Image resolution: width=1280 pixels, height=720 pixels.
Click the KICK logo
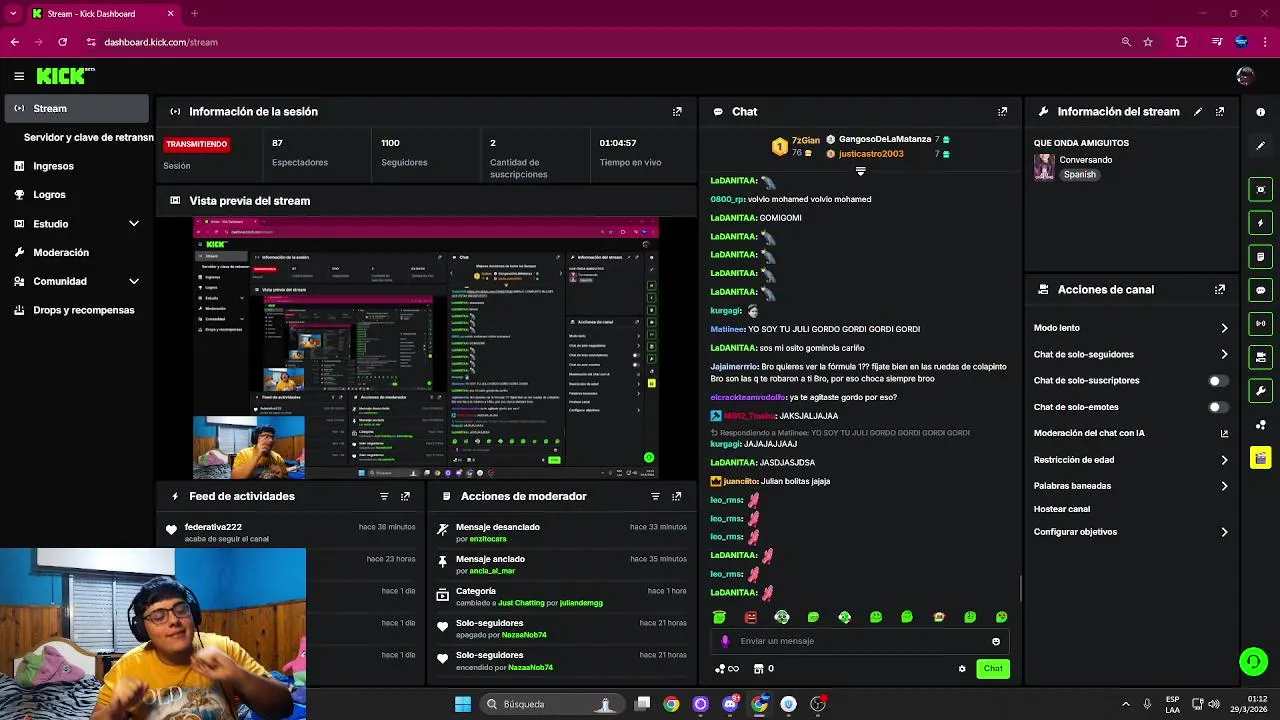(x=65, y=76)
